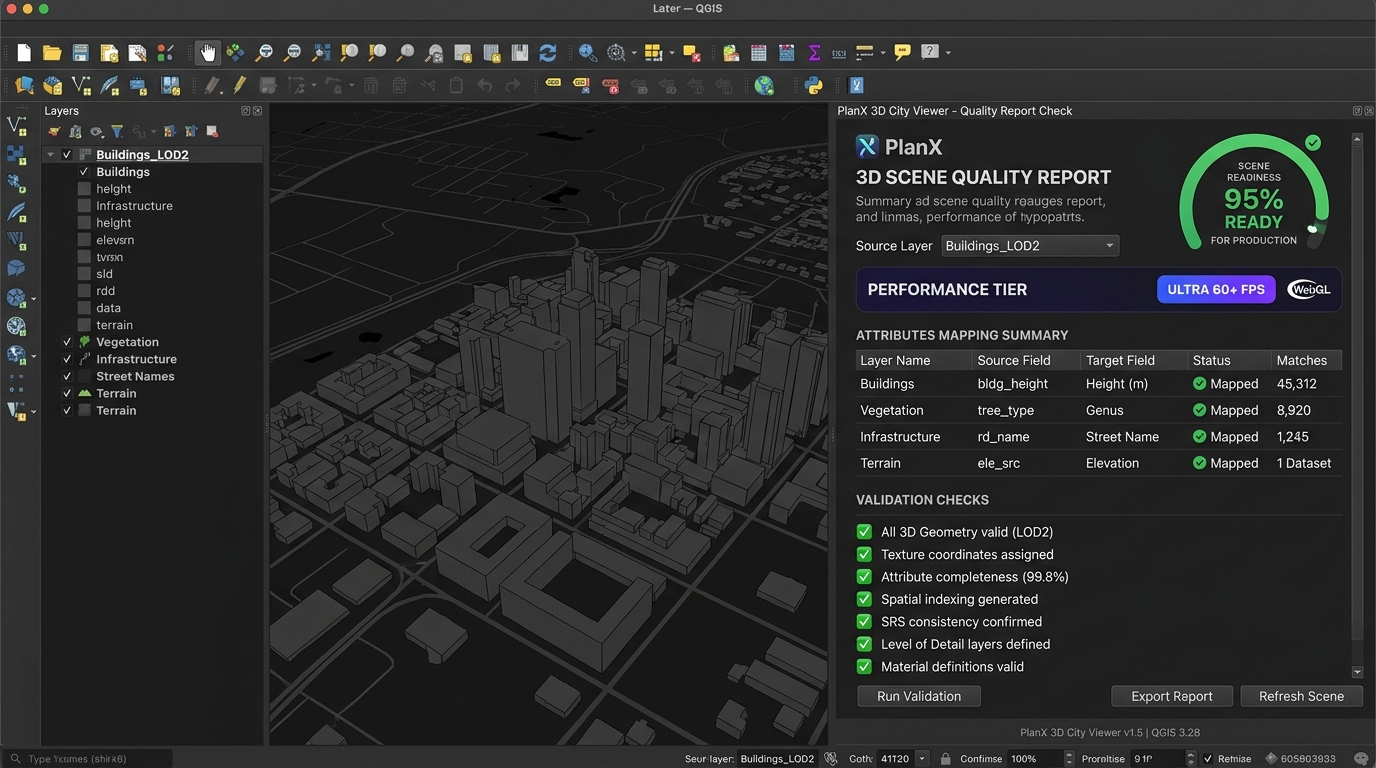Open the Python console icon
The image size is (1376, 768).
click(814, 86)
